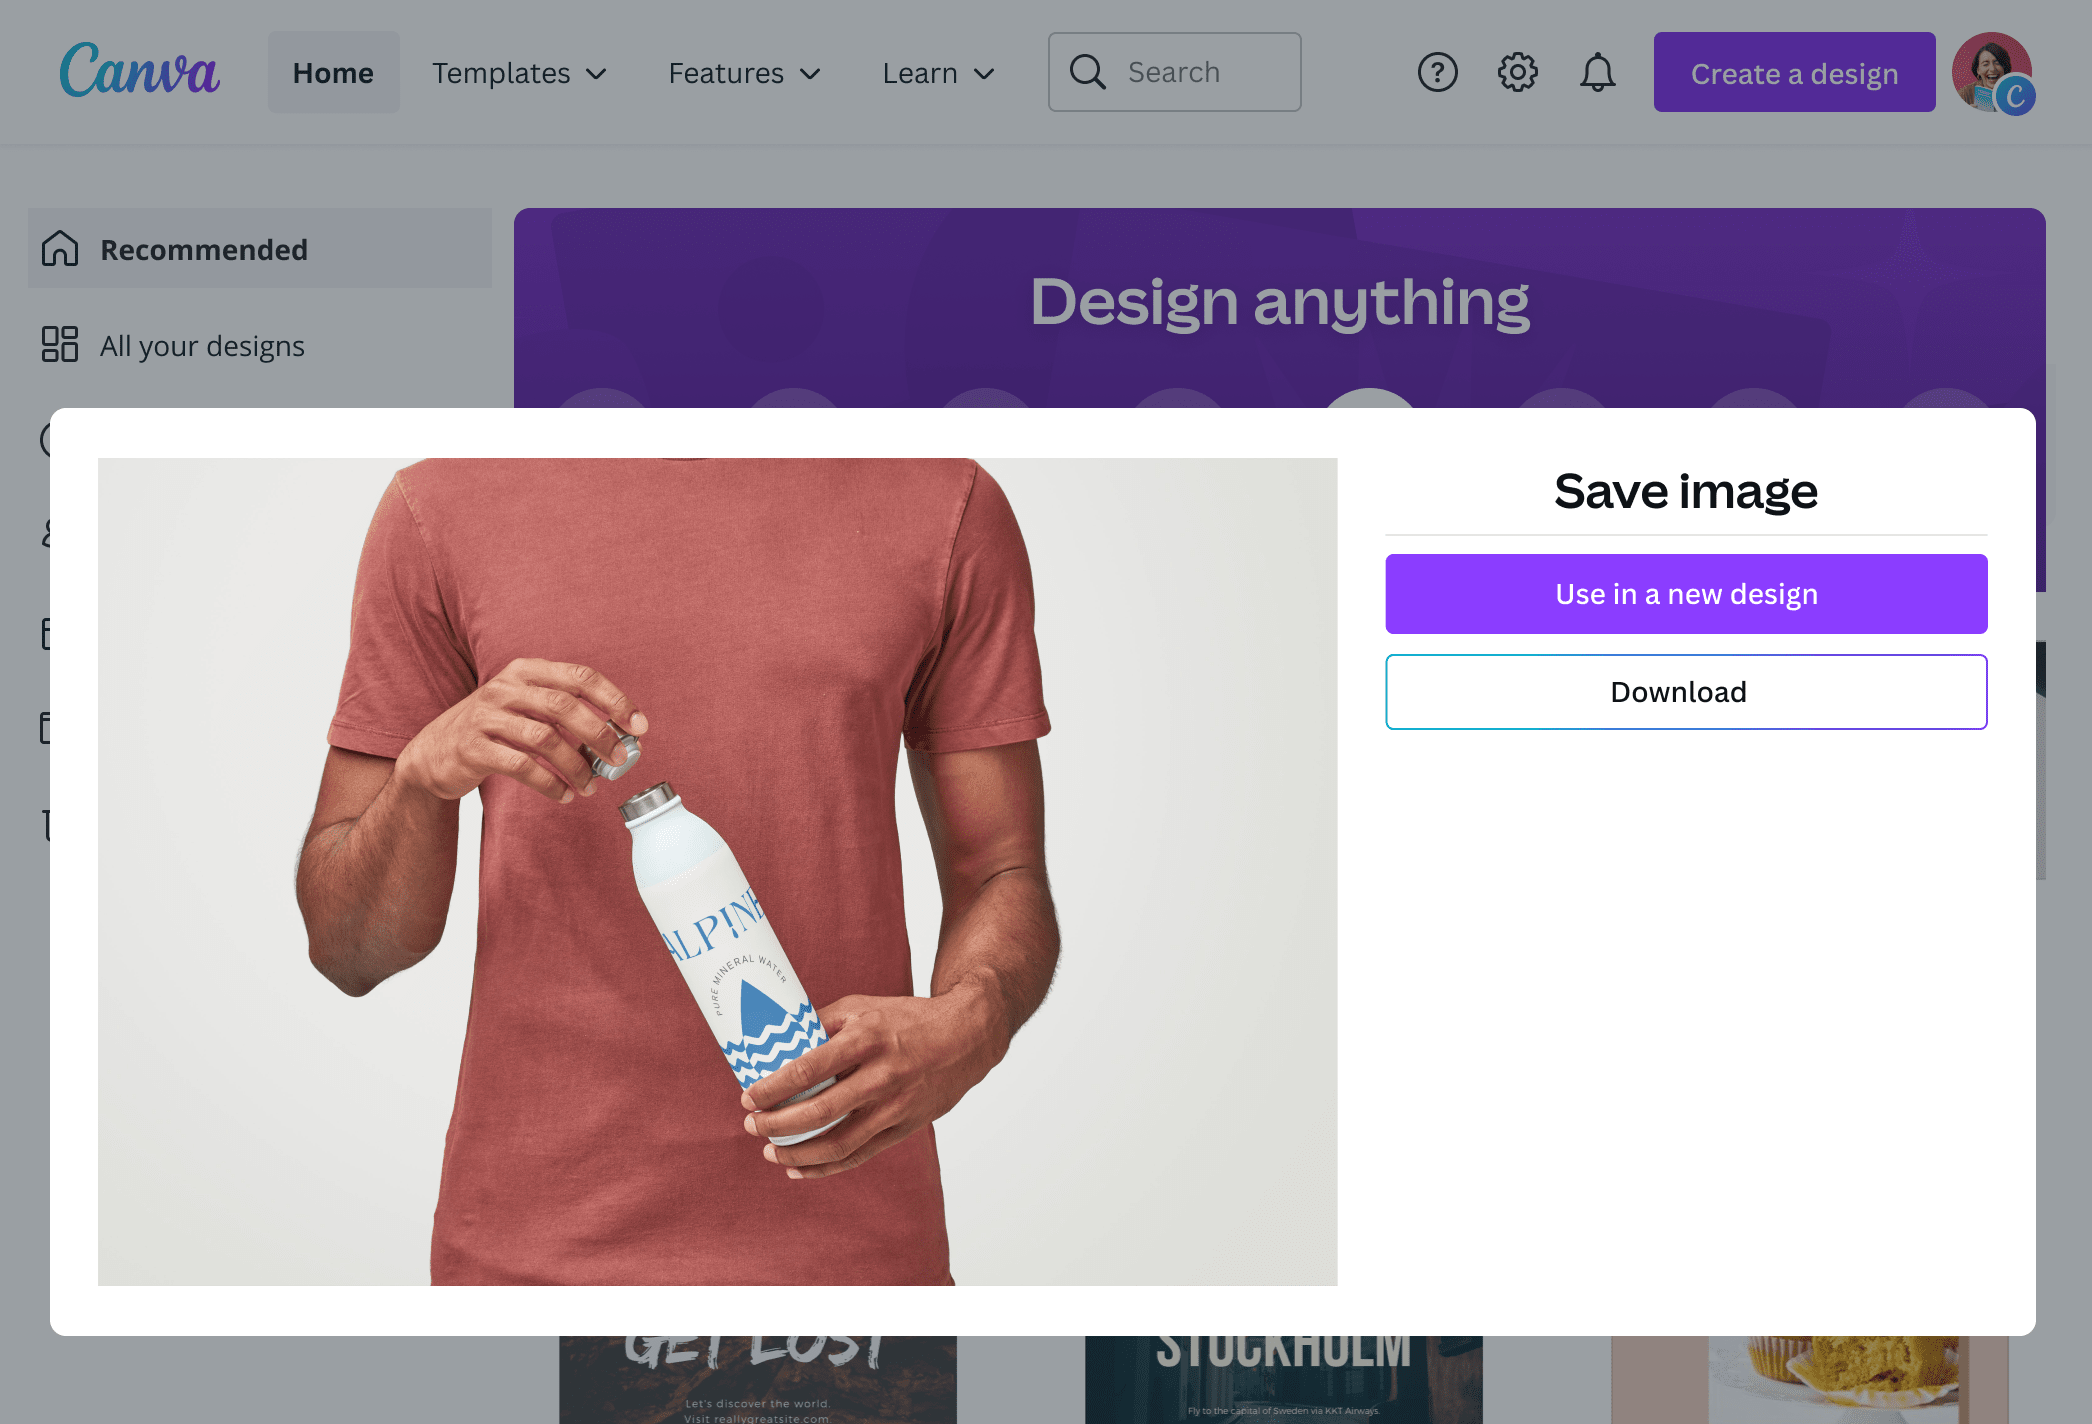Open the Learn dropdown menu
This screenshot has width=2092, height=1424.
click(937, 72)
